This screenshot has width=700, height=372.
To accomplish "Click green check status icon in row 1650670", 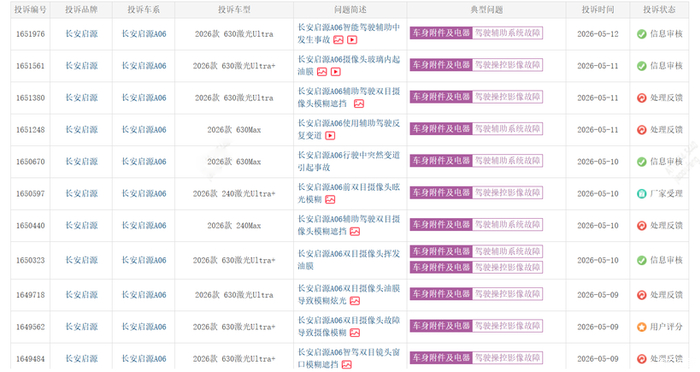I will coord(642,162).
